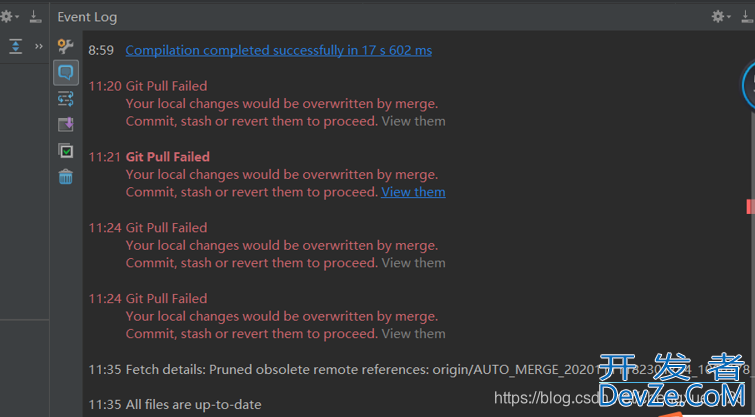Viewport: 755px width, 417px height.
Task: Click the View them text at 11:20
Action: tap(413, 121)
